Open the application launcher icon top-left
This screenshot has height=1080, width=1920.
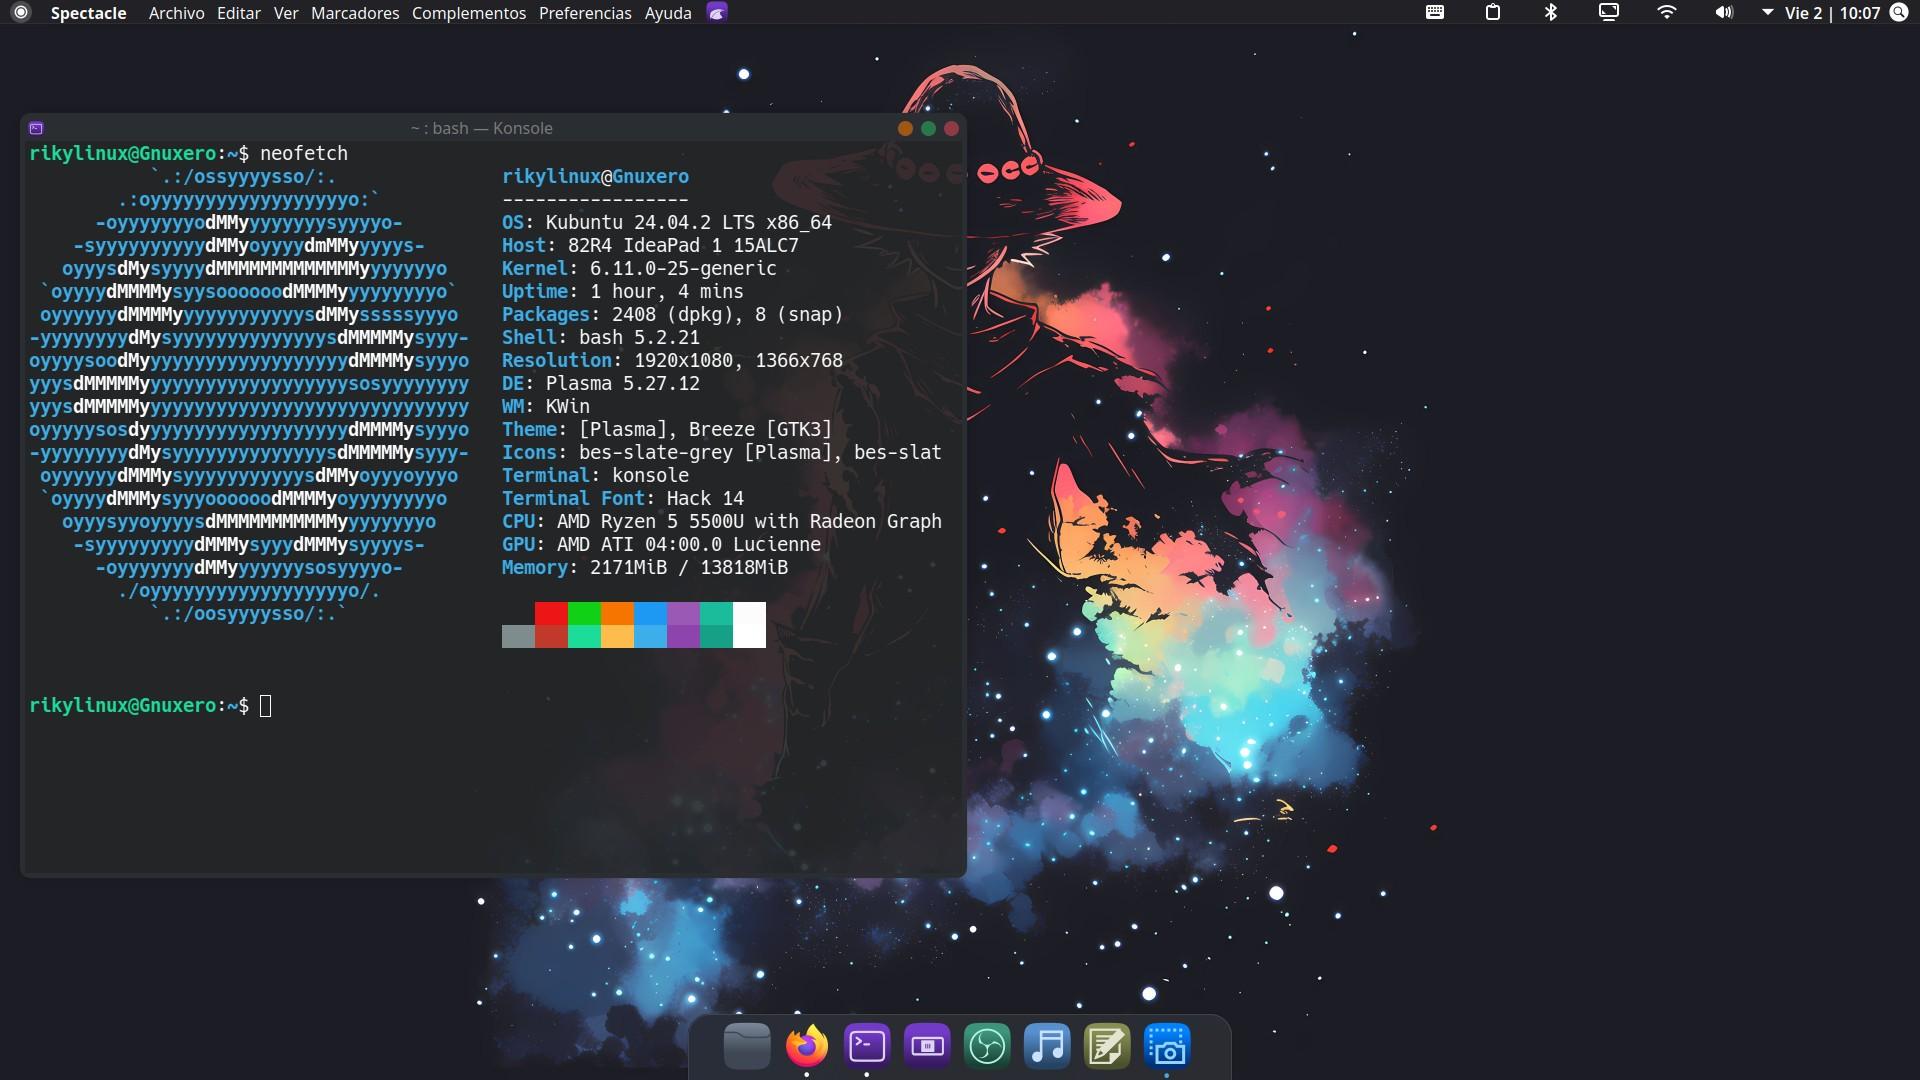[21, 13]
